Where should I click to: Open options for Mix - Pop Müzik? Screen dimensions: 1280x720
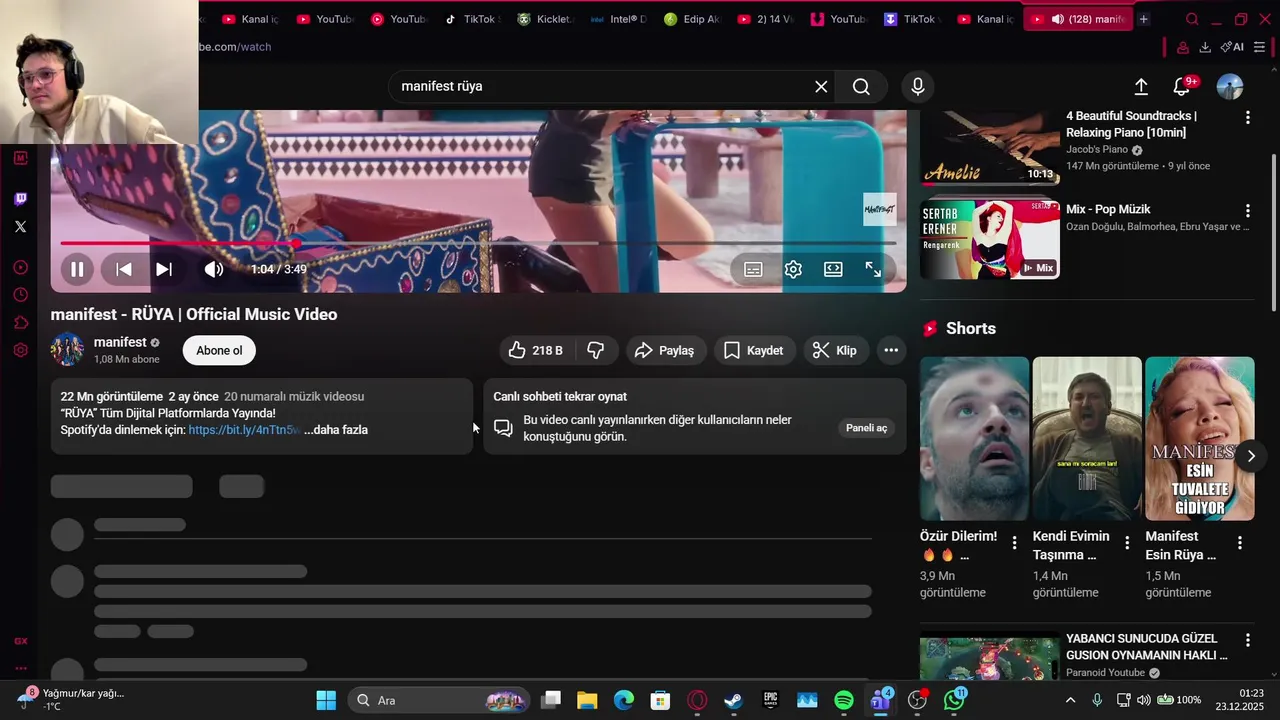coord(1247,211)
